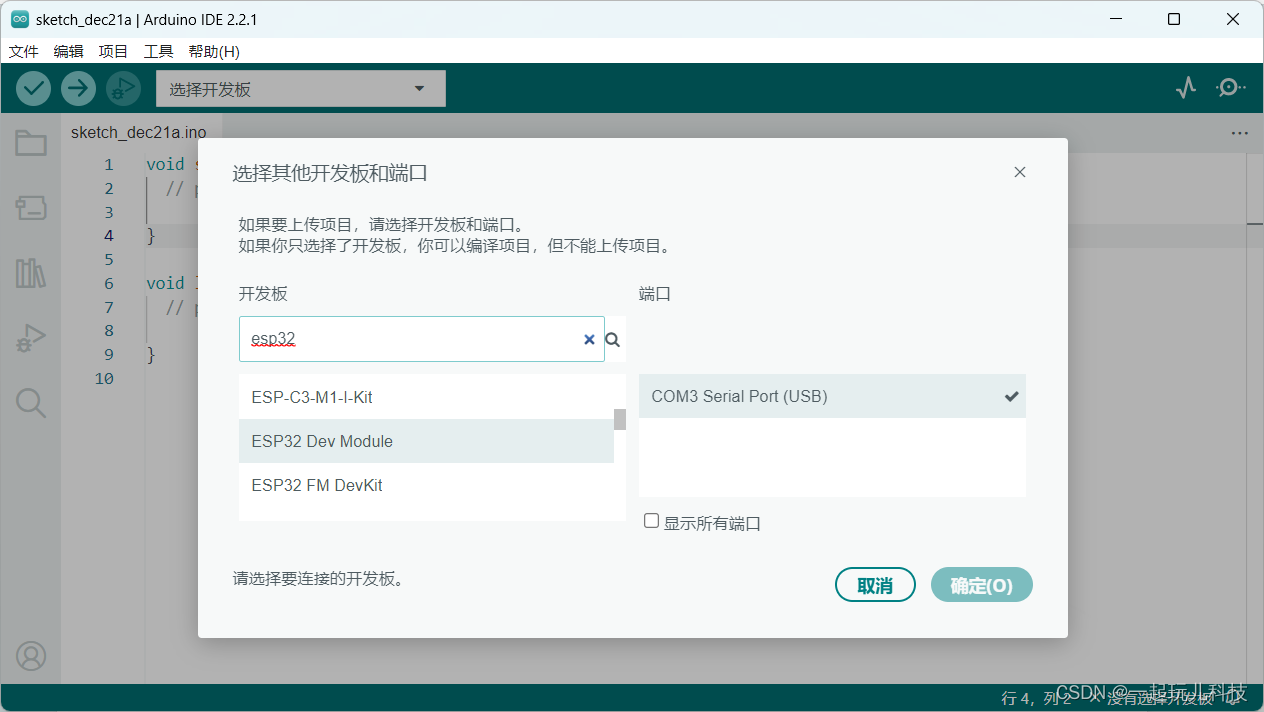The image size is (1264, 712).
Task: Select the COM3 Serial Port (USB)
Action: (x=832, y=396)
